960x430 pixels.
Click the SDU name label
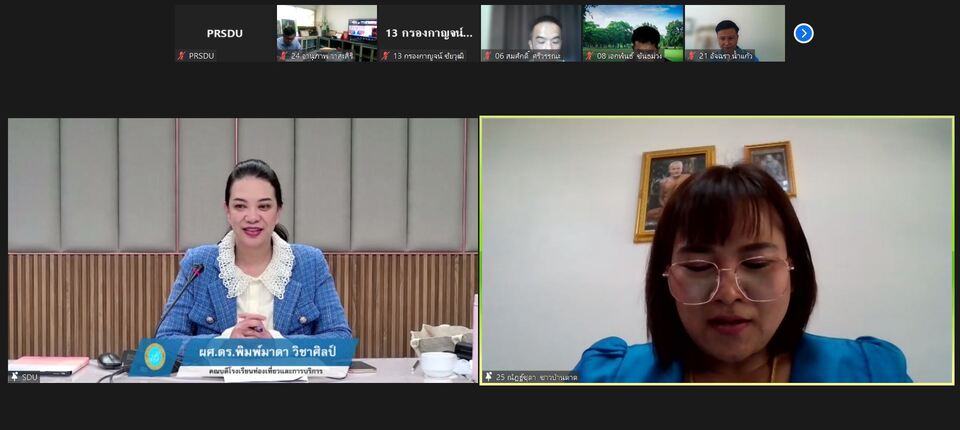coord(30,377)
